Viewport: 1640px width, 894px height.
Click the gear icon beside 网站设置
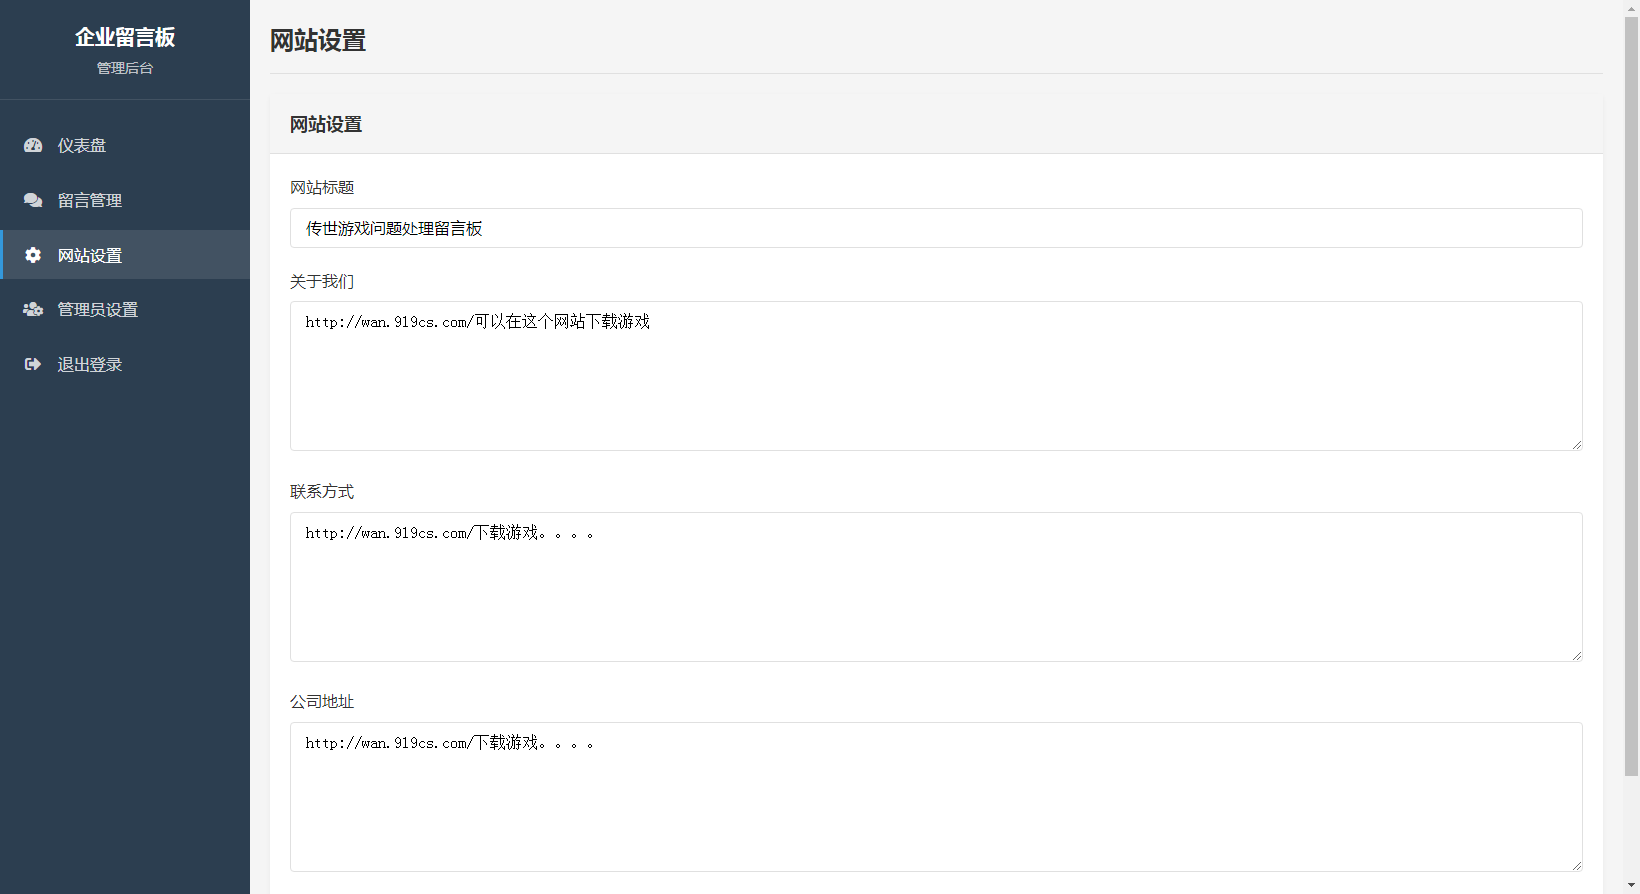point(33,255)
